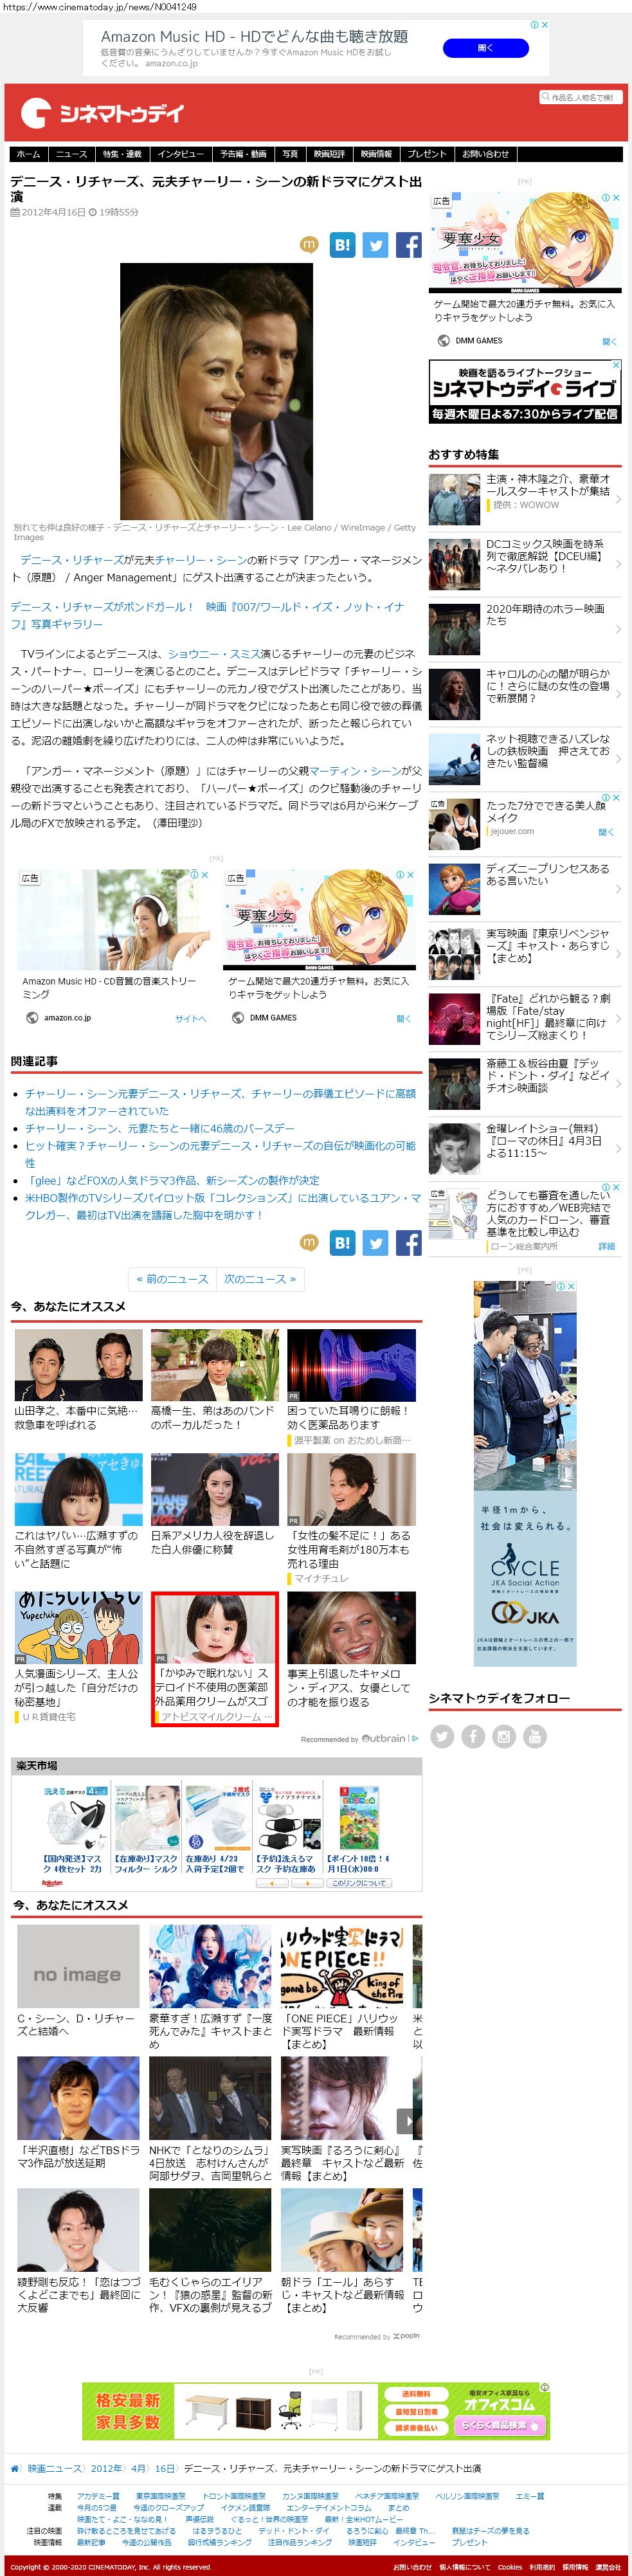Click the Facebook share icon above the article photo
Screen dimensions: 632x2576
pos(408,245)
